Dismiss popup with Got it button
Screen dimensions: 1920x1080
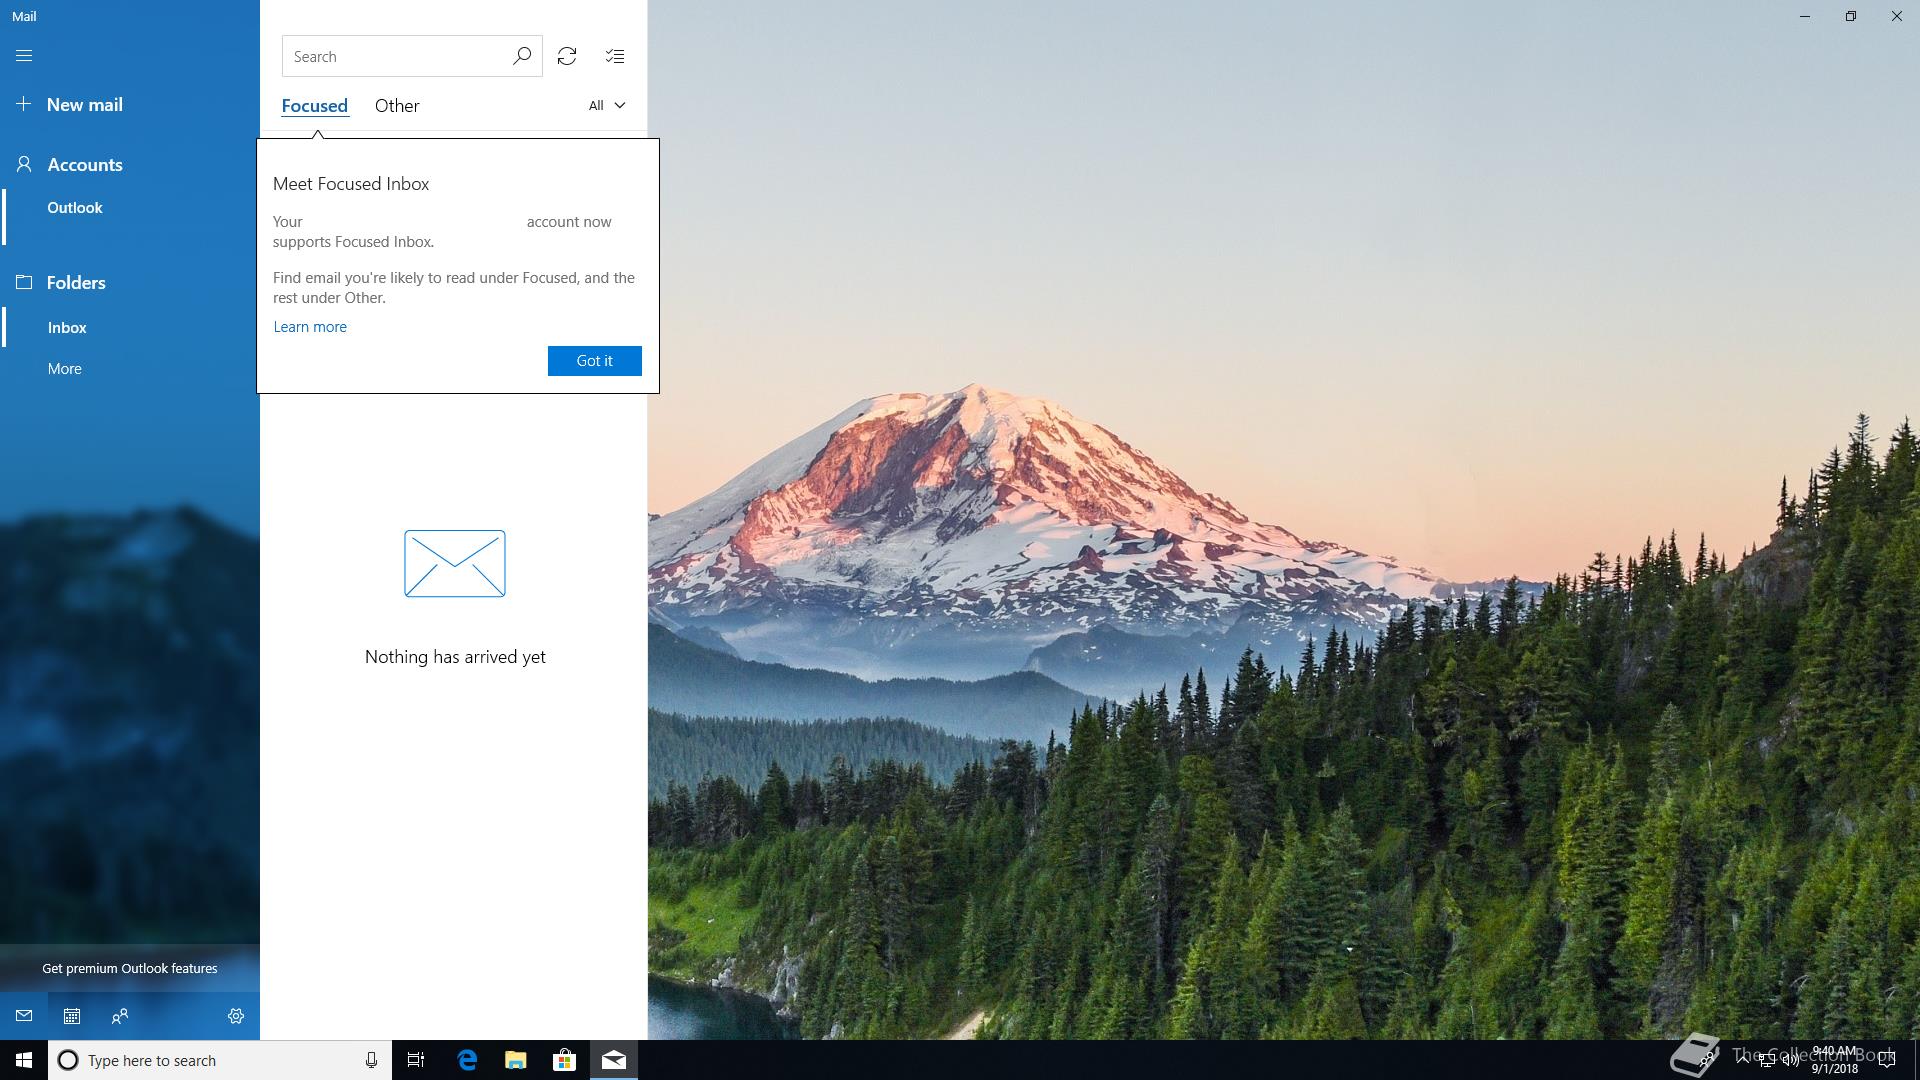coord(594,360)
